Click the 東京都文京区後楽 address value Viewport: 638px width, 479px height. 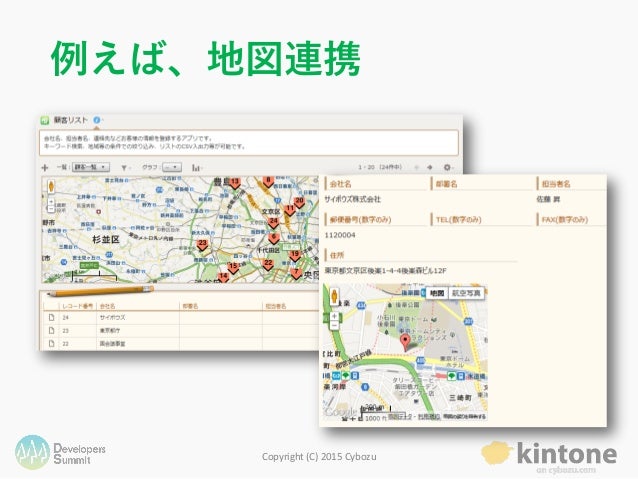385,270
